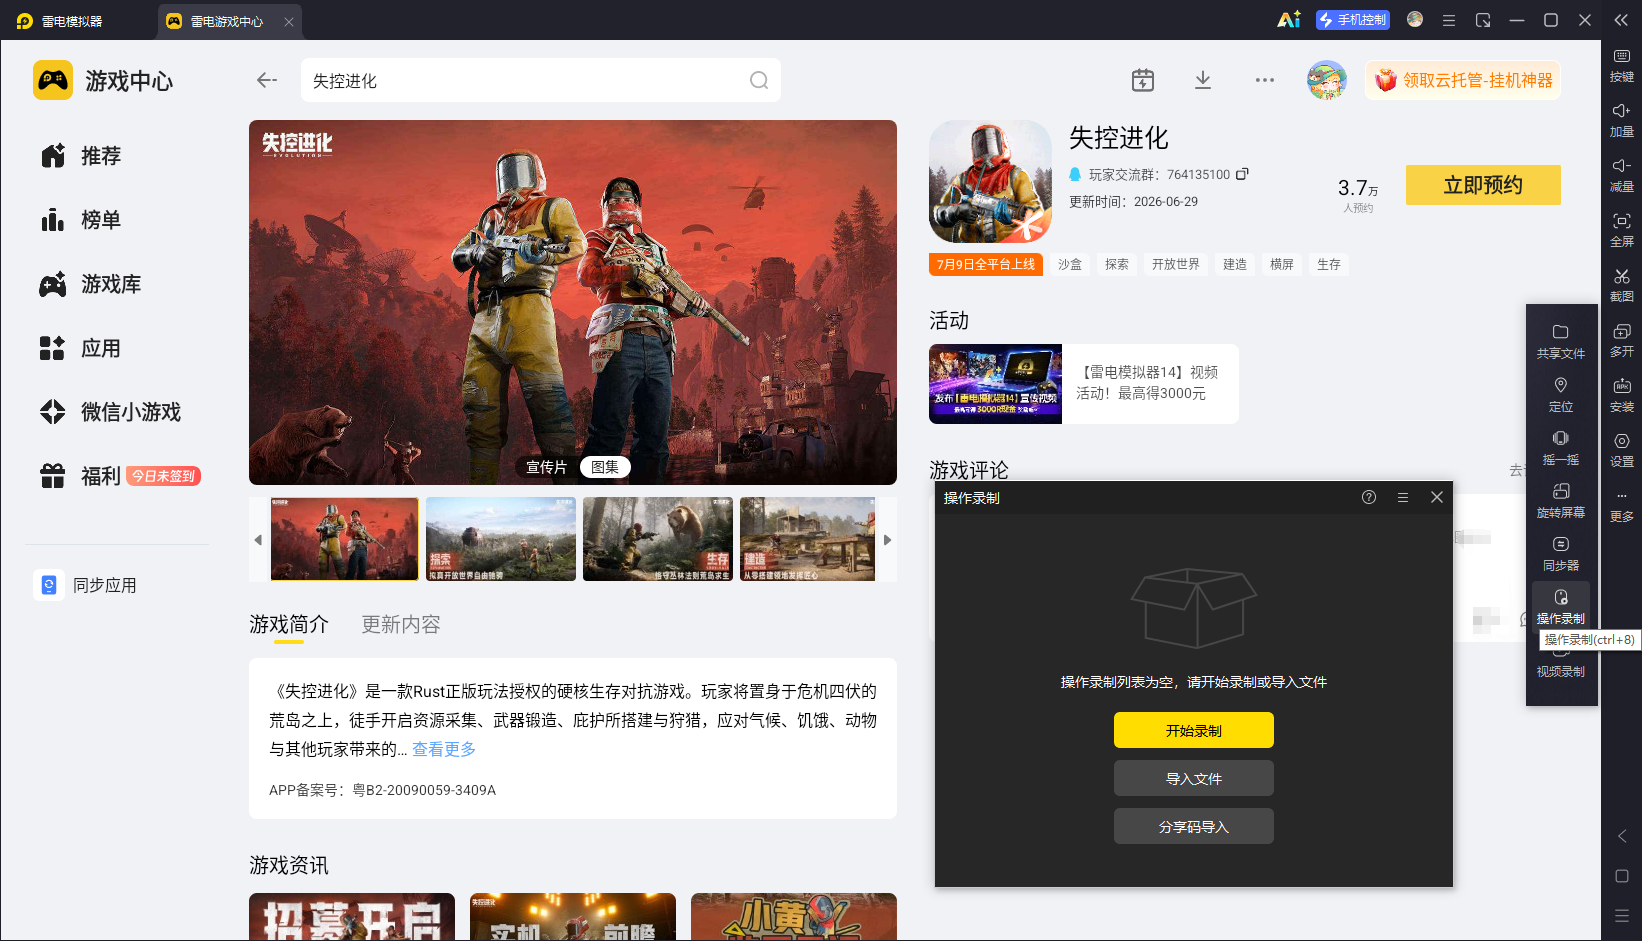Click 立即预约 reserve now button
The height and width of the screenshot is (941, 1642).
point(1483,185)
